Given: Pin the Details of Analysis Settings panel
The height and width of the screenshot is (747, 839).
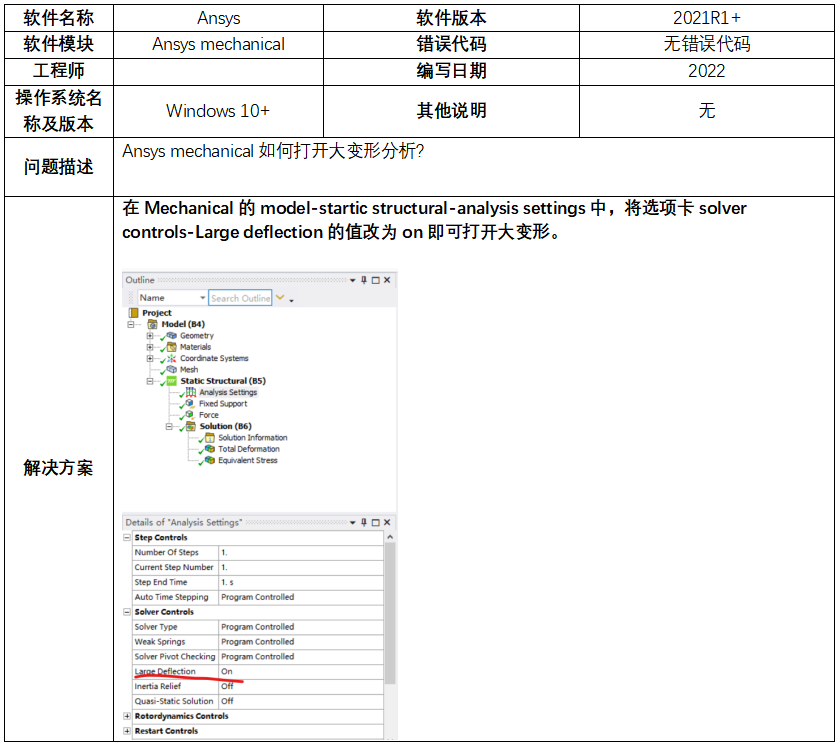Looking at the screenshot, I should pyautogui.click(x=364, y=523).
